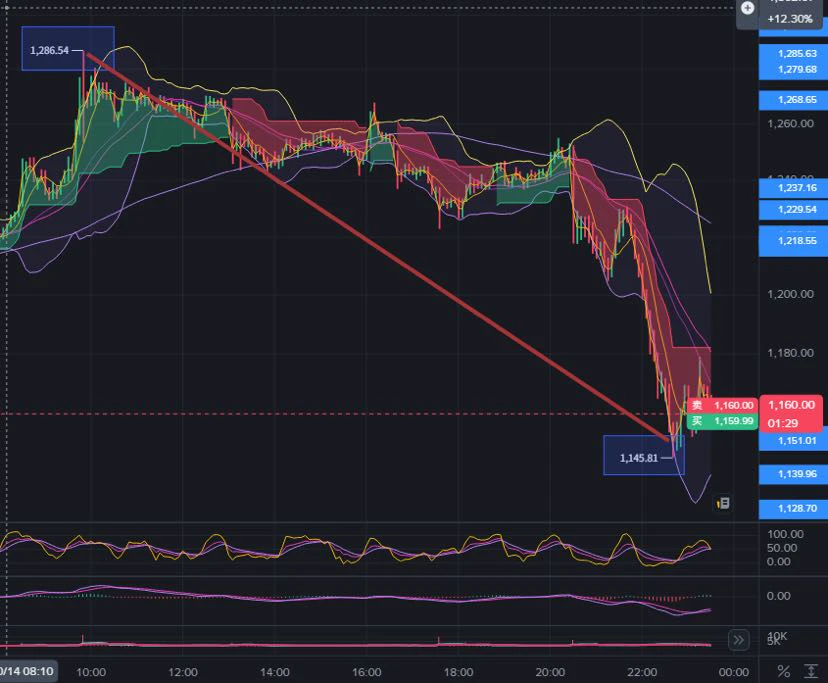Select the 1,229.54 price level label
Image resolution: width=828 pixels, height=683 pixels.
pos(793,209)
